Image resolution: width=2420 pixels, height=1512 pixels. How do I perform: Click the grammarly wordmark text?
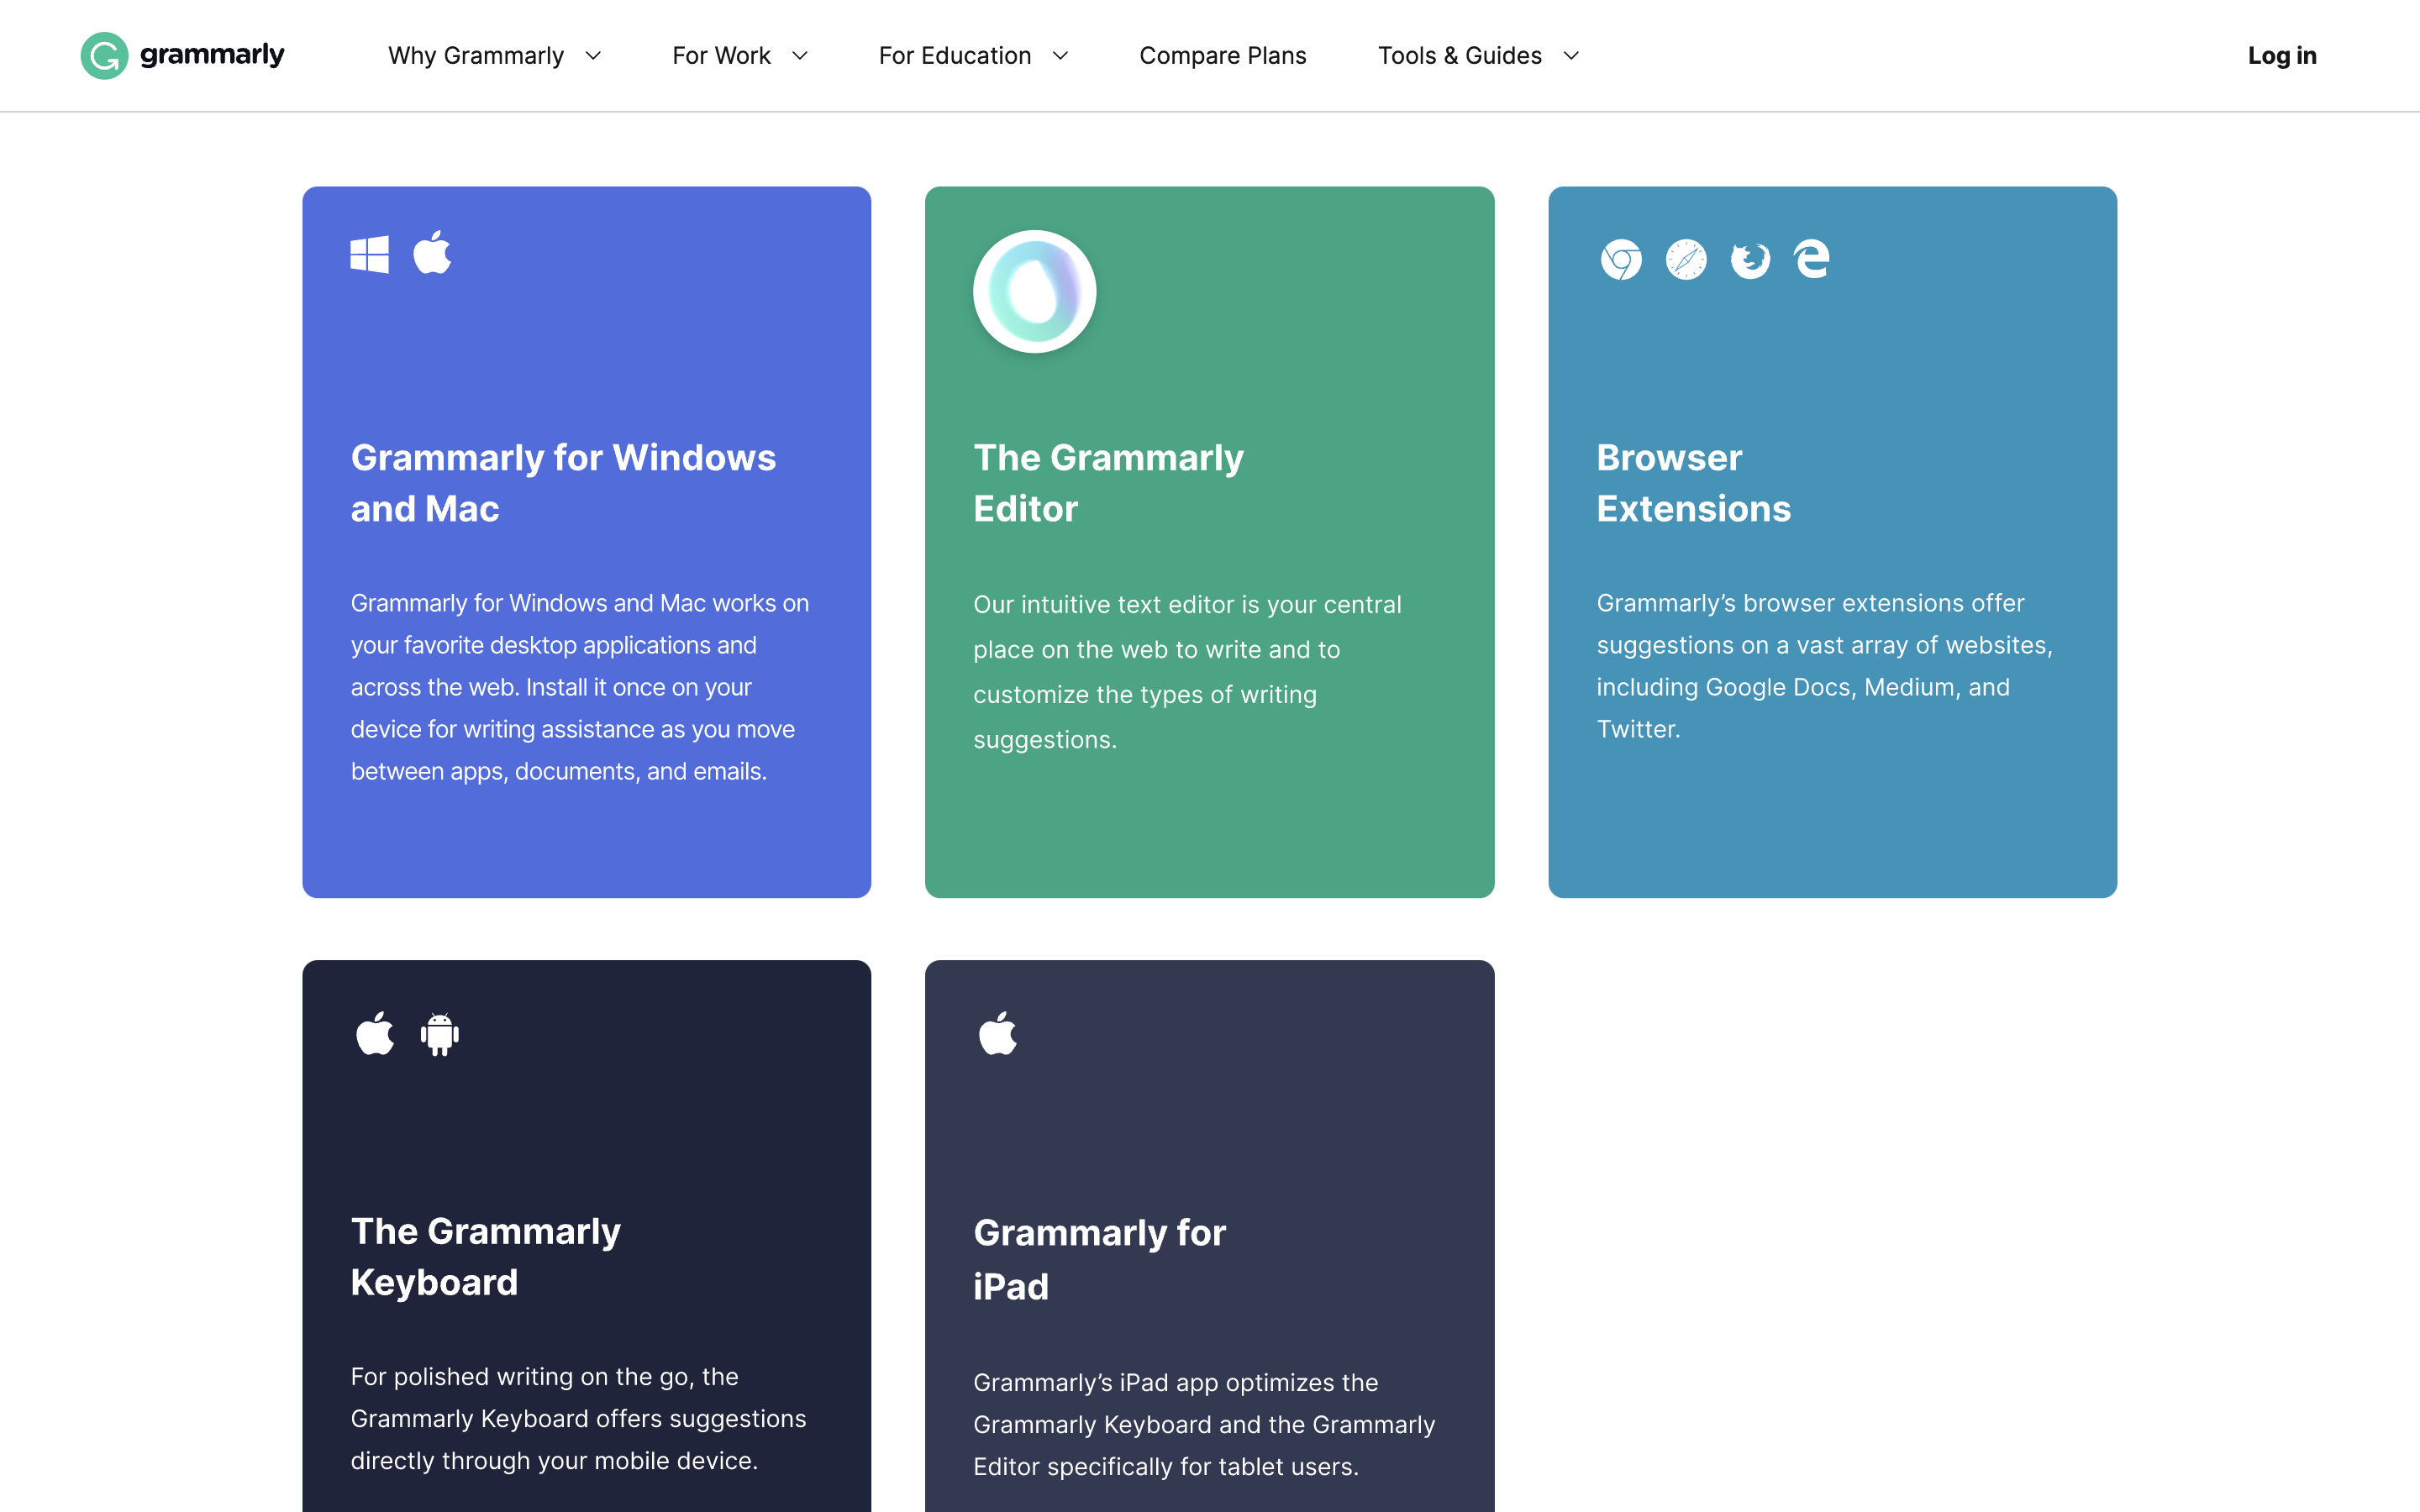[x=212, y=55]
